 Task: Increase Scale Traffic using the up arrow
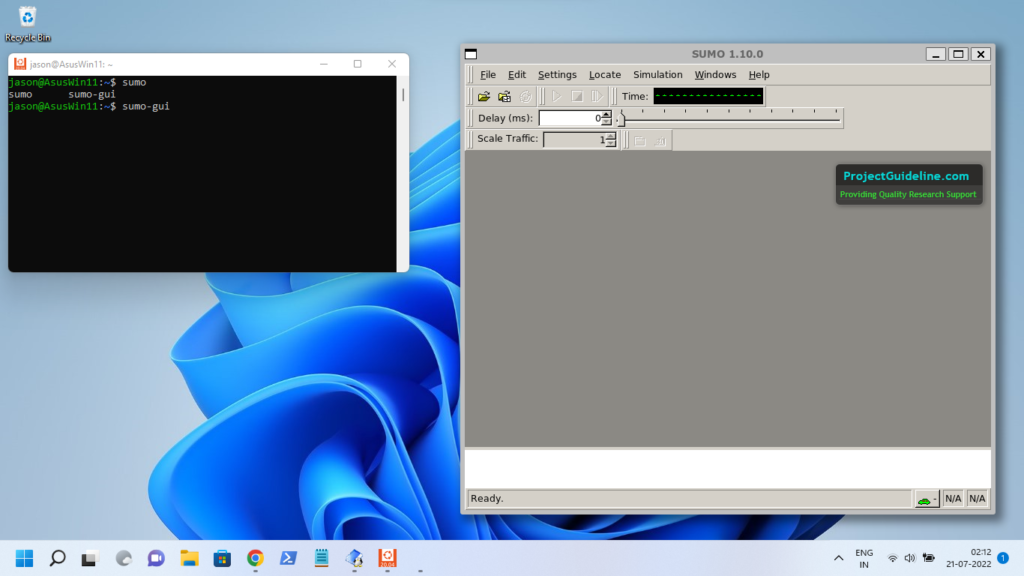coord(611,135)
